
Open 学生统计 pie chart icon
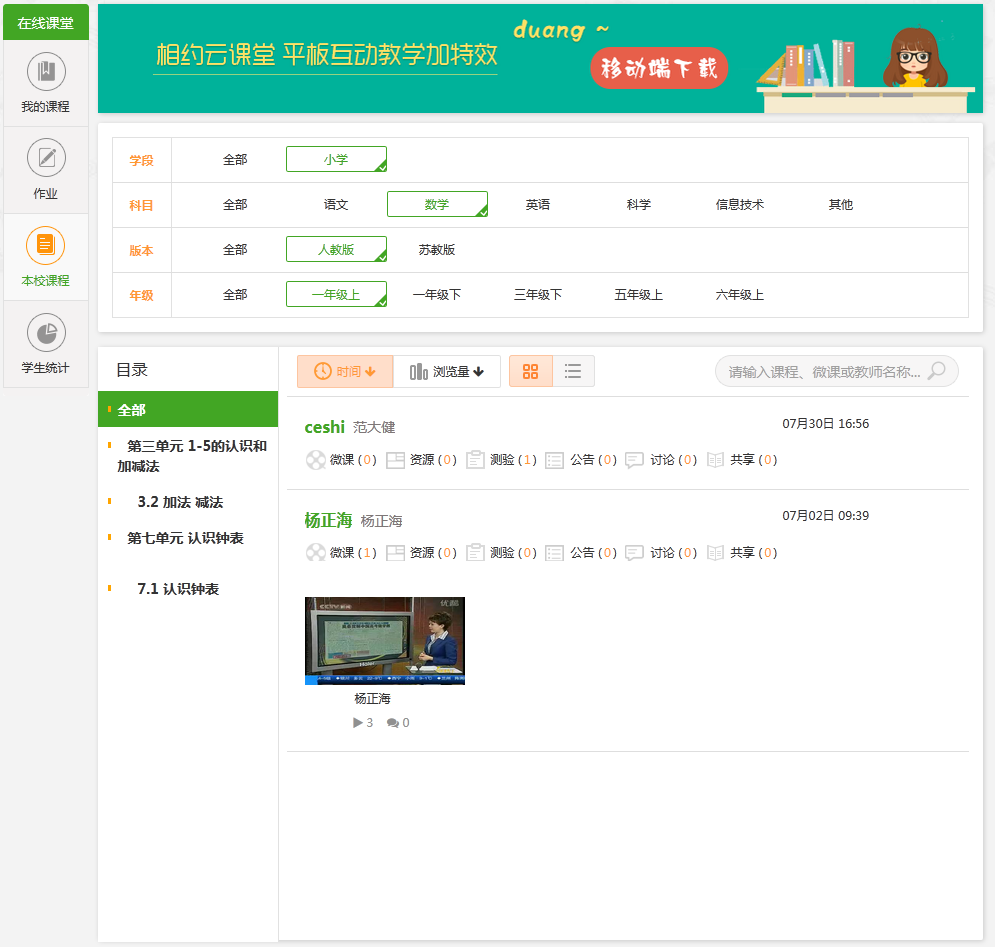click(46, 333)
